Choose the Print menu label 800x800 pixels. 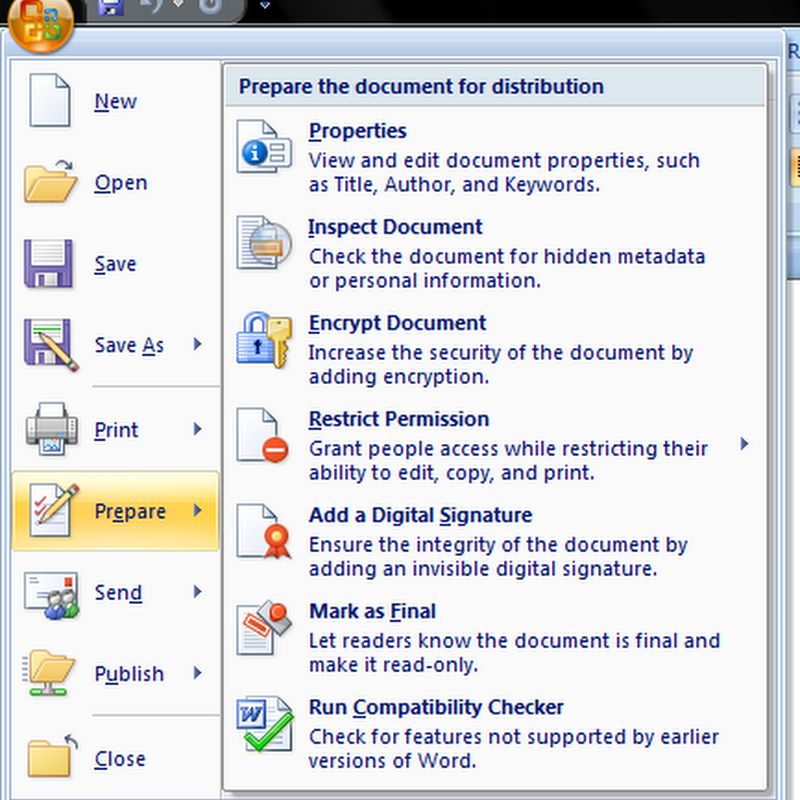click(116, 430)
